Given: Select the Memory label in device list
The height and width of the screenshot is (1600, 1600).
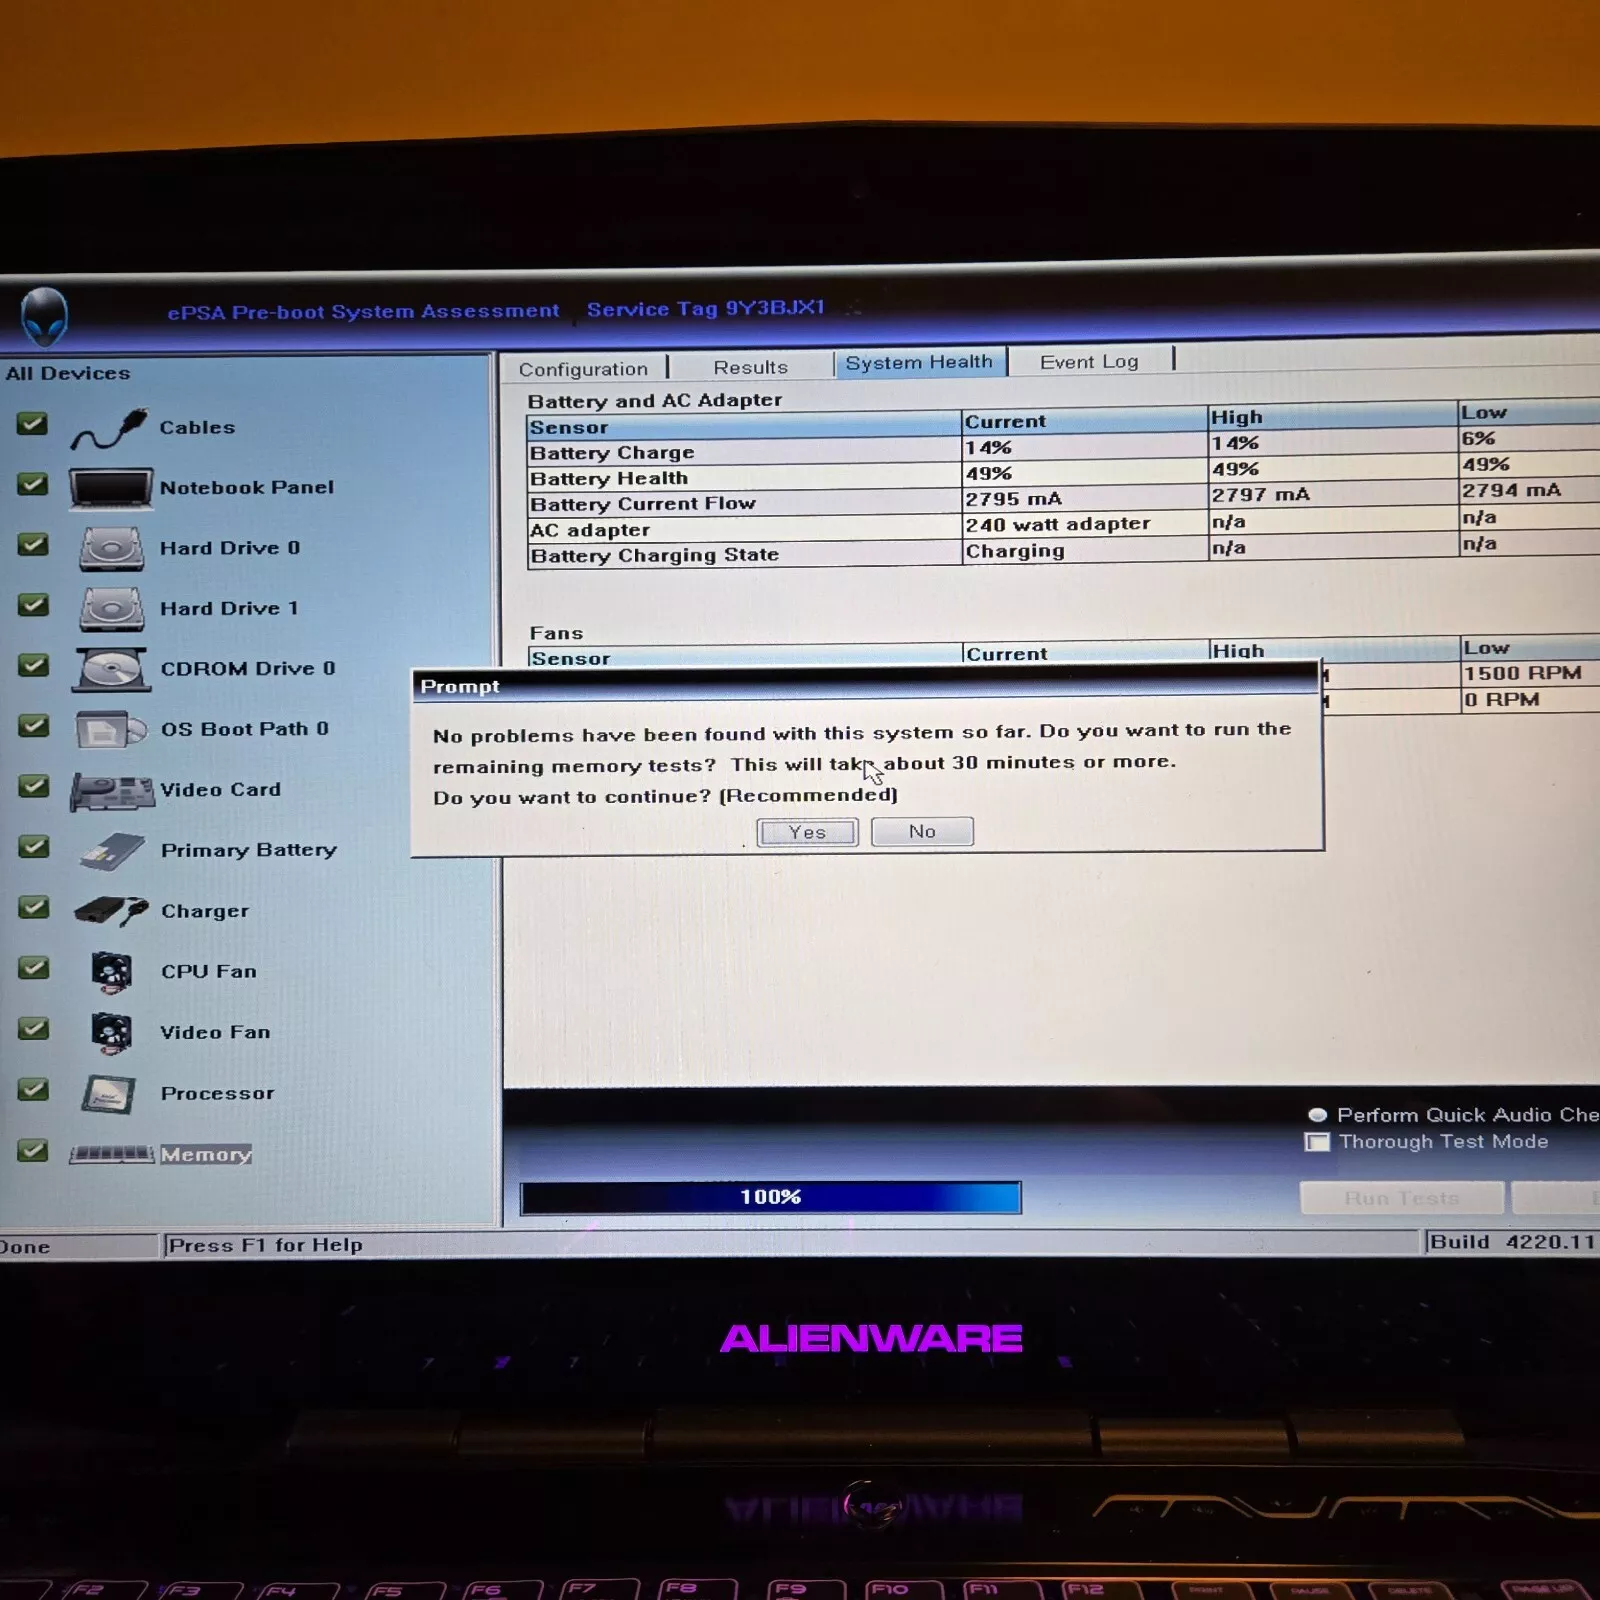Looking at the screenshot, I should (x=205, y=1154).
